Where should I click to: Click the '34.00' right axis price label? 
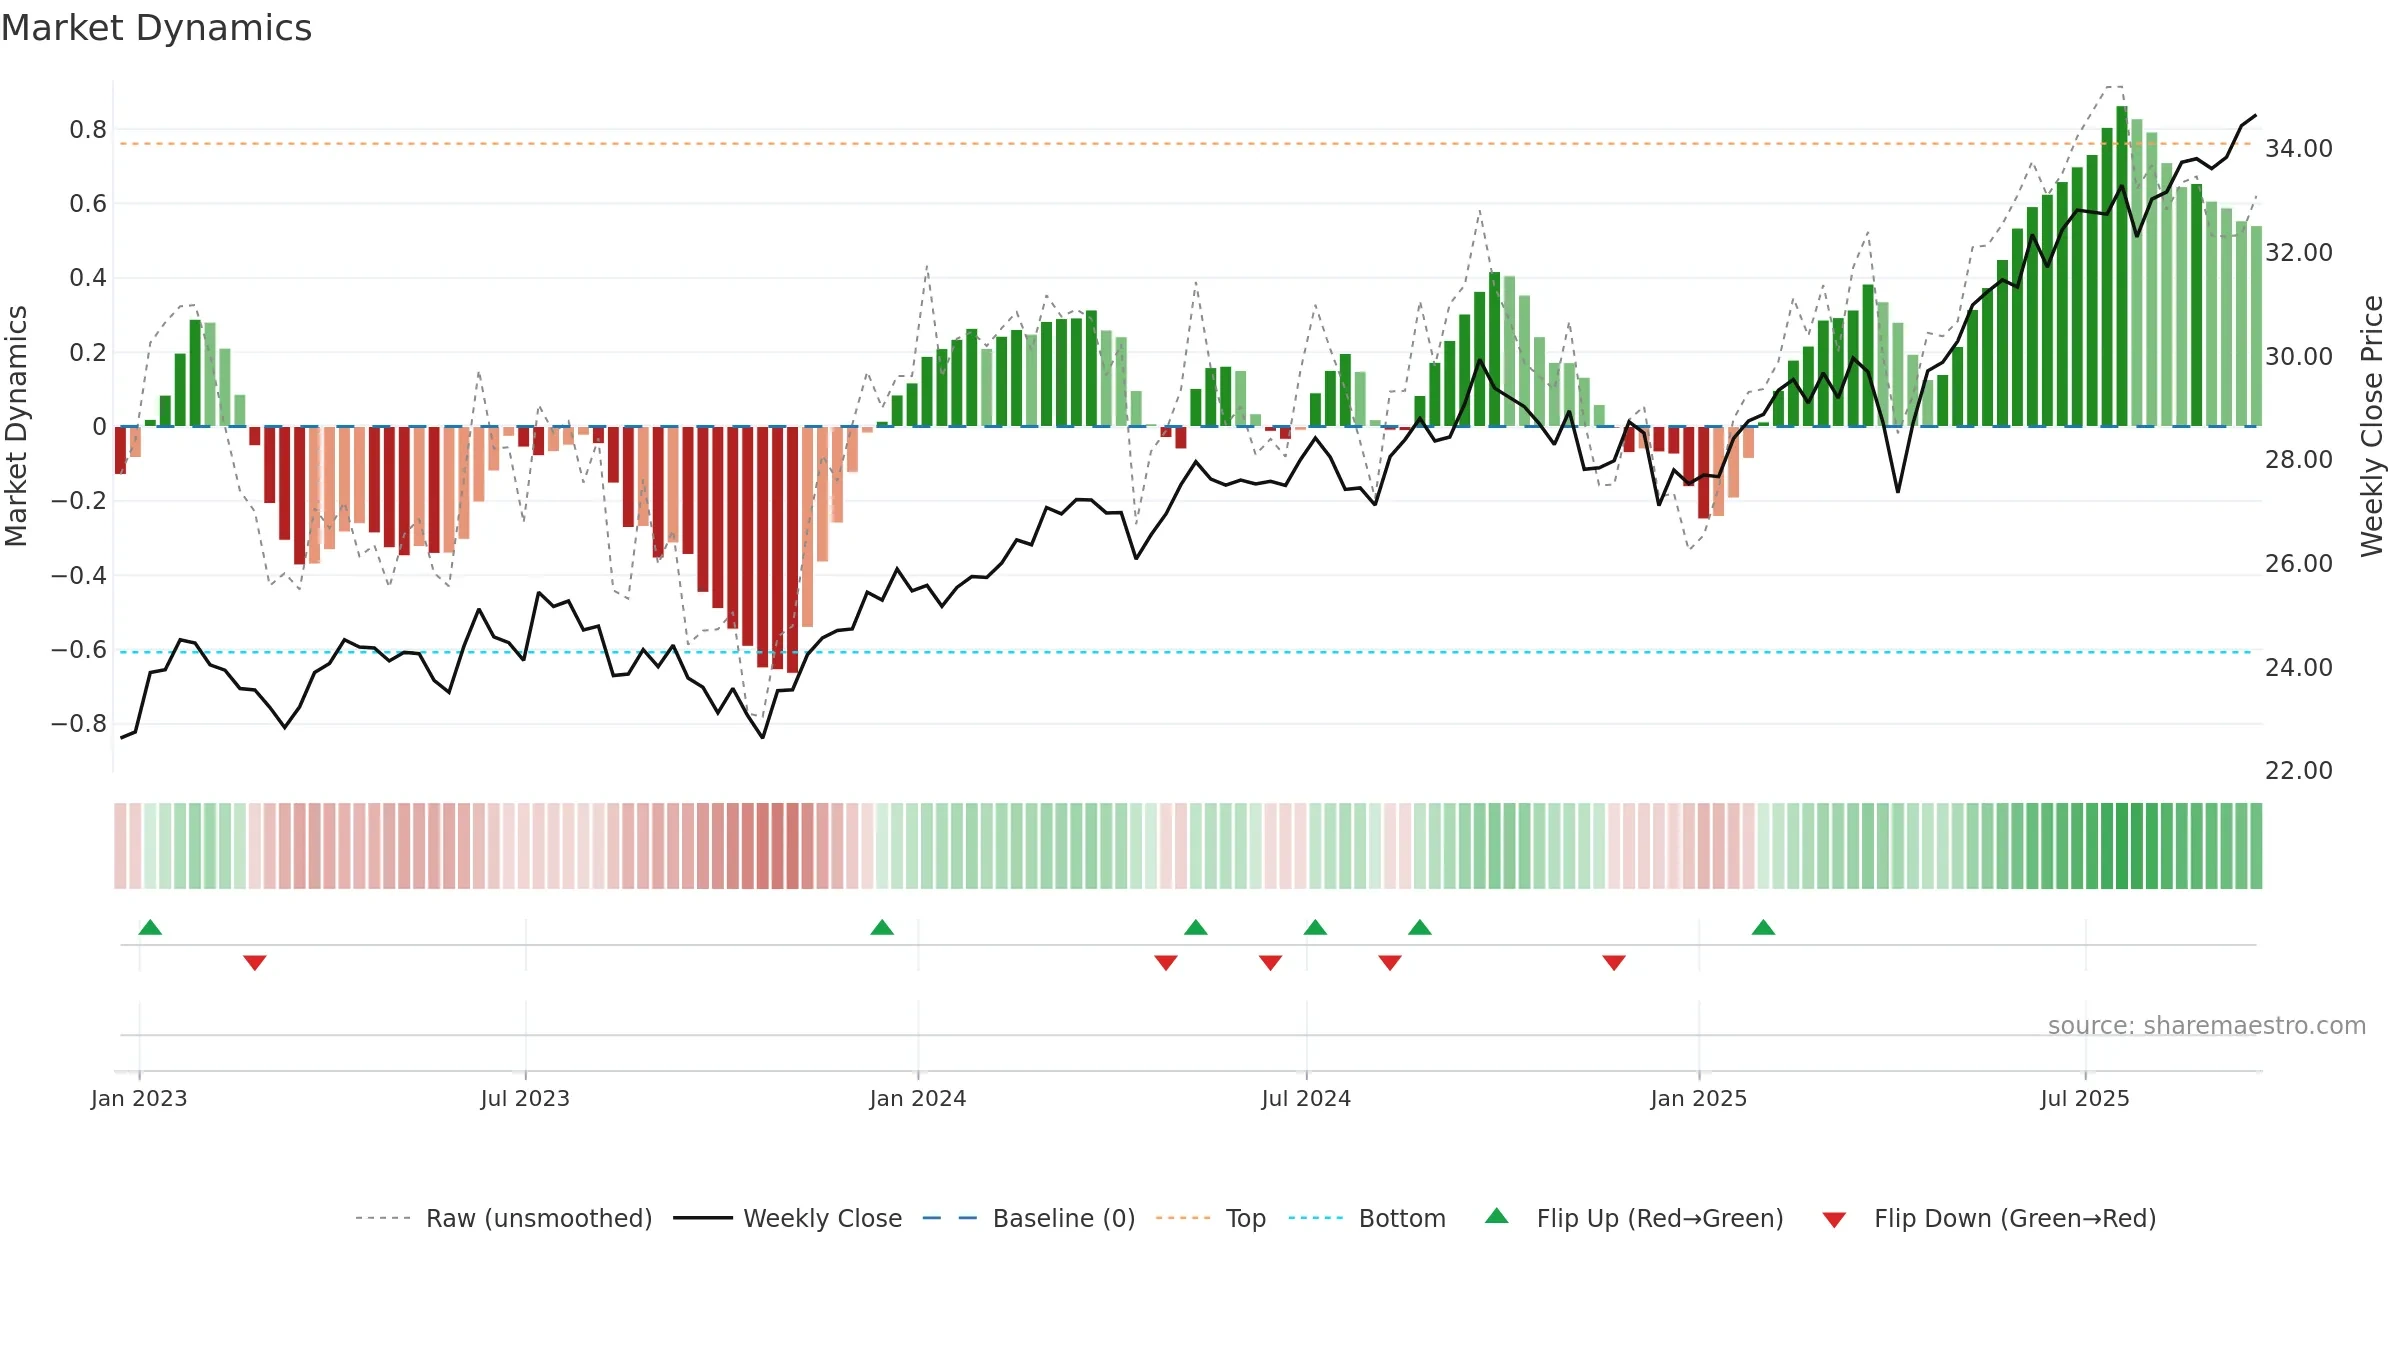(2299, 148)
